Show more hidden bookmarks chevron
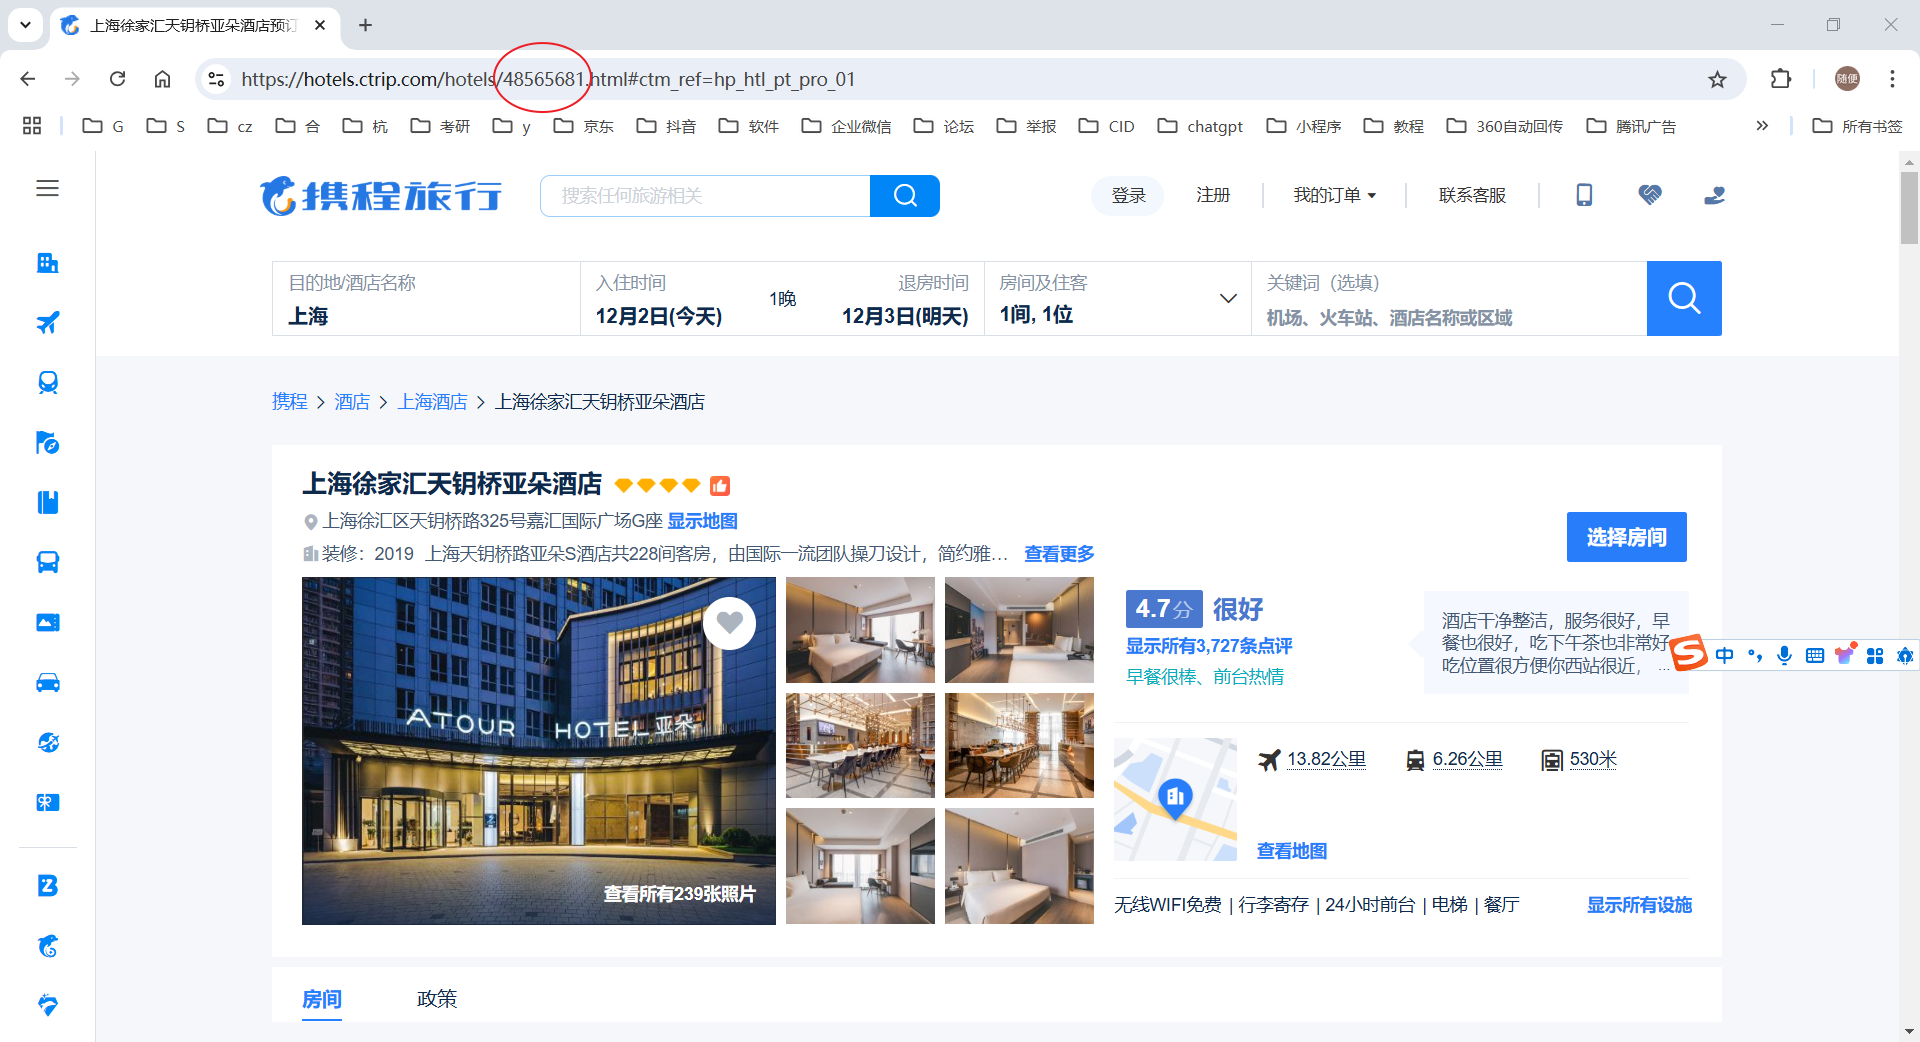The image size is (1920, 1042). pyautogui.click(x=1762, y=126)
